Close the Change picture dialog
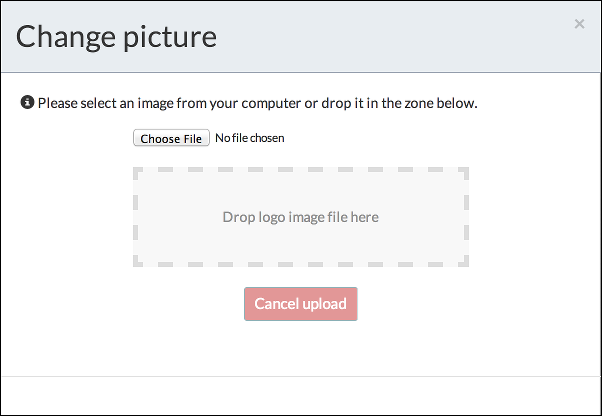The image size is (602, 416). pos(579,24)
